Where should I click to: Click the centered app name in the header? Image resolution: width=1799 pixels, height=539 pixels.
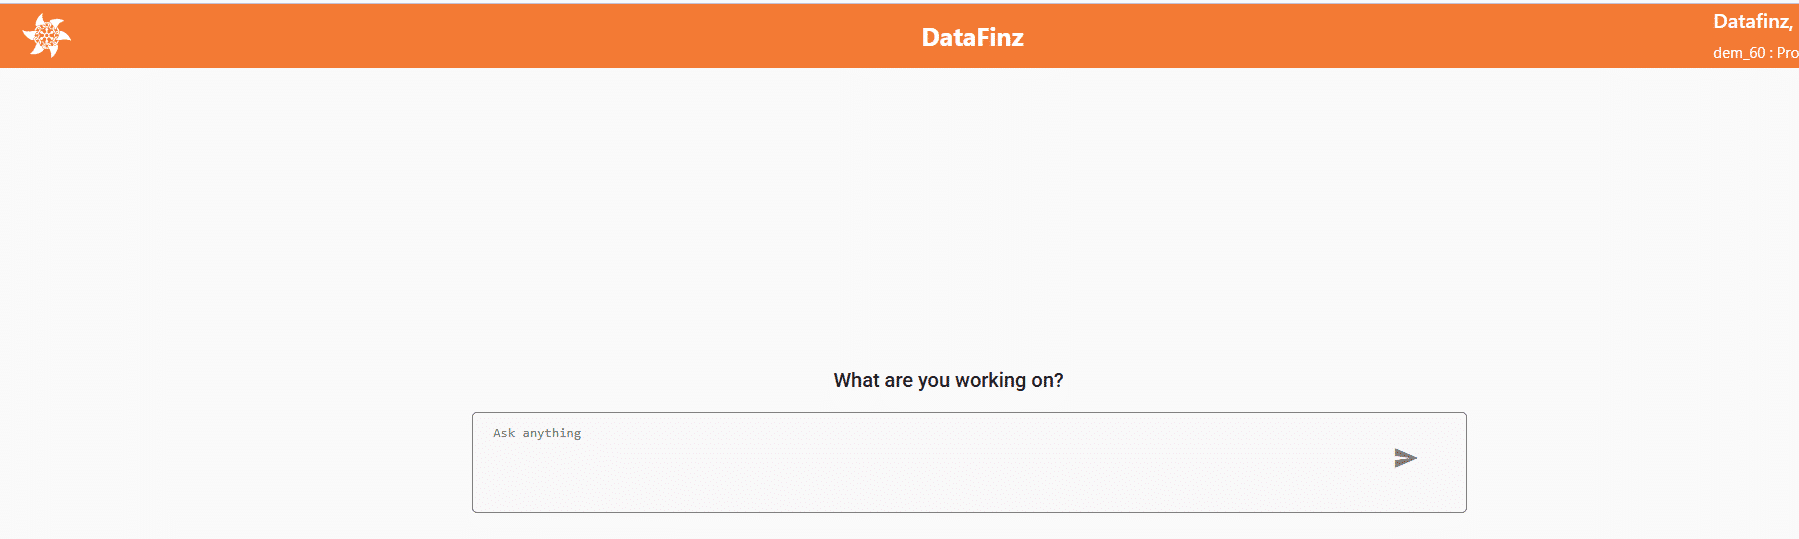(972, 37)
